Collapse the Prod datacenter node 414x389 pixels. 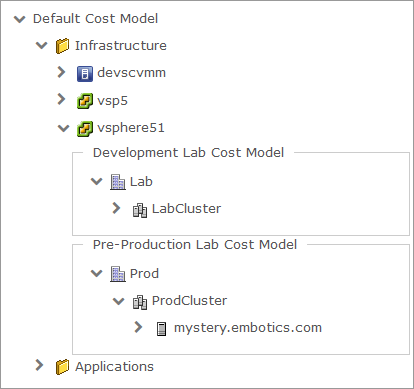tap(97, 273)
